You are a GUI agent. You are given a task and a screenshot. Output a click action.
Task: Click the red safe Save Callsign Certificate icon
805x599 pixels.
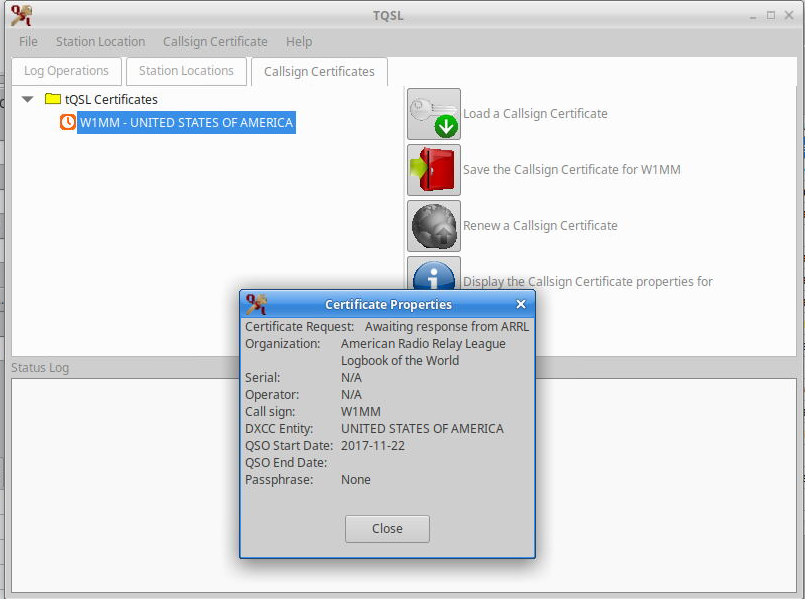click(434, 170)
